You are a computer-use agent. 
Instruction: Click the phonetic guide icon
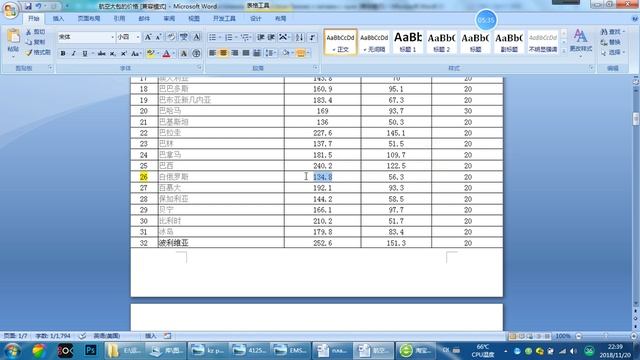click(184, 37)
